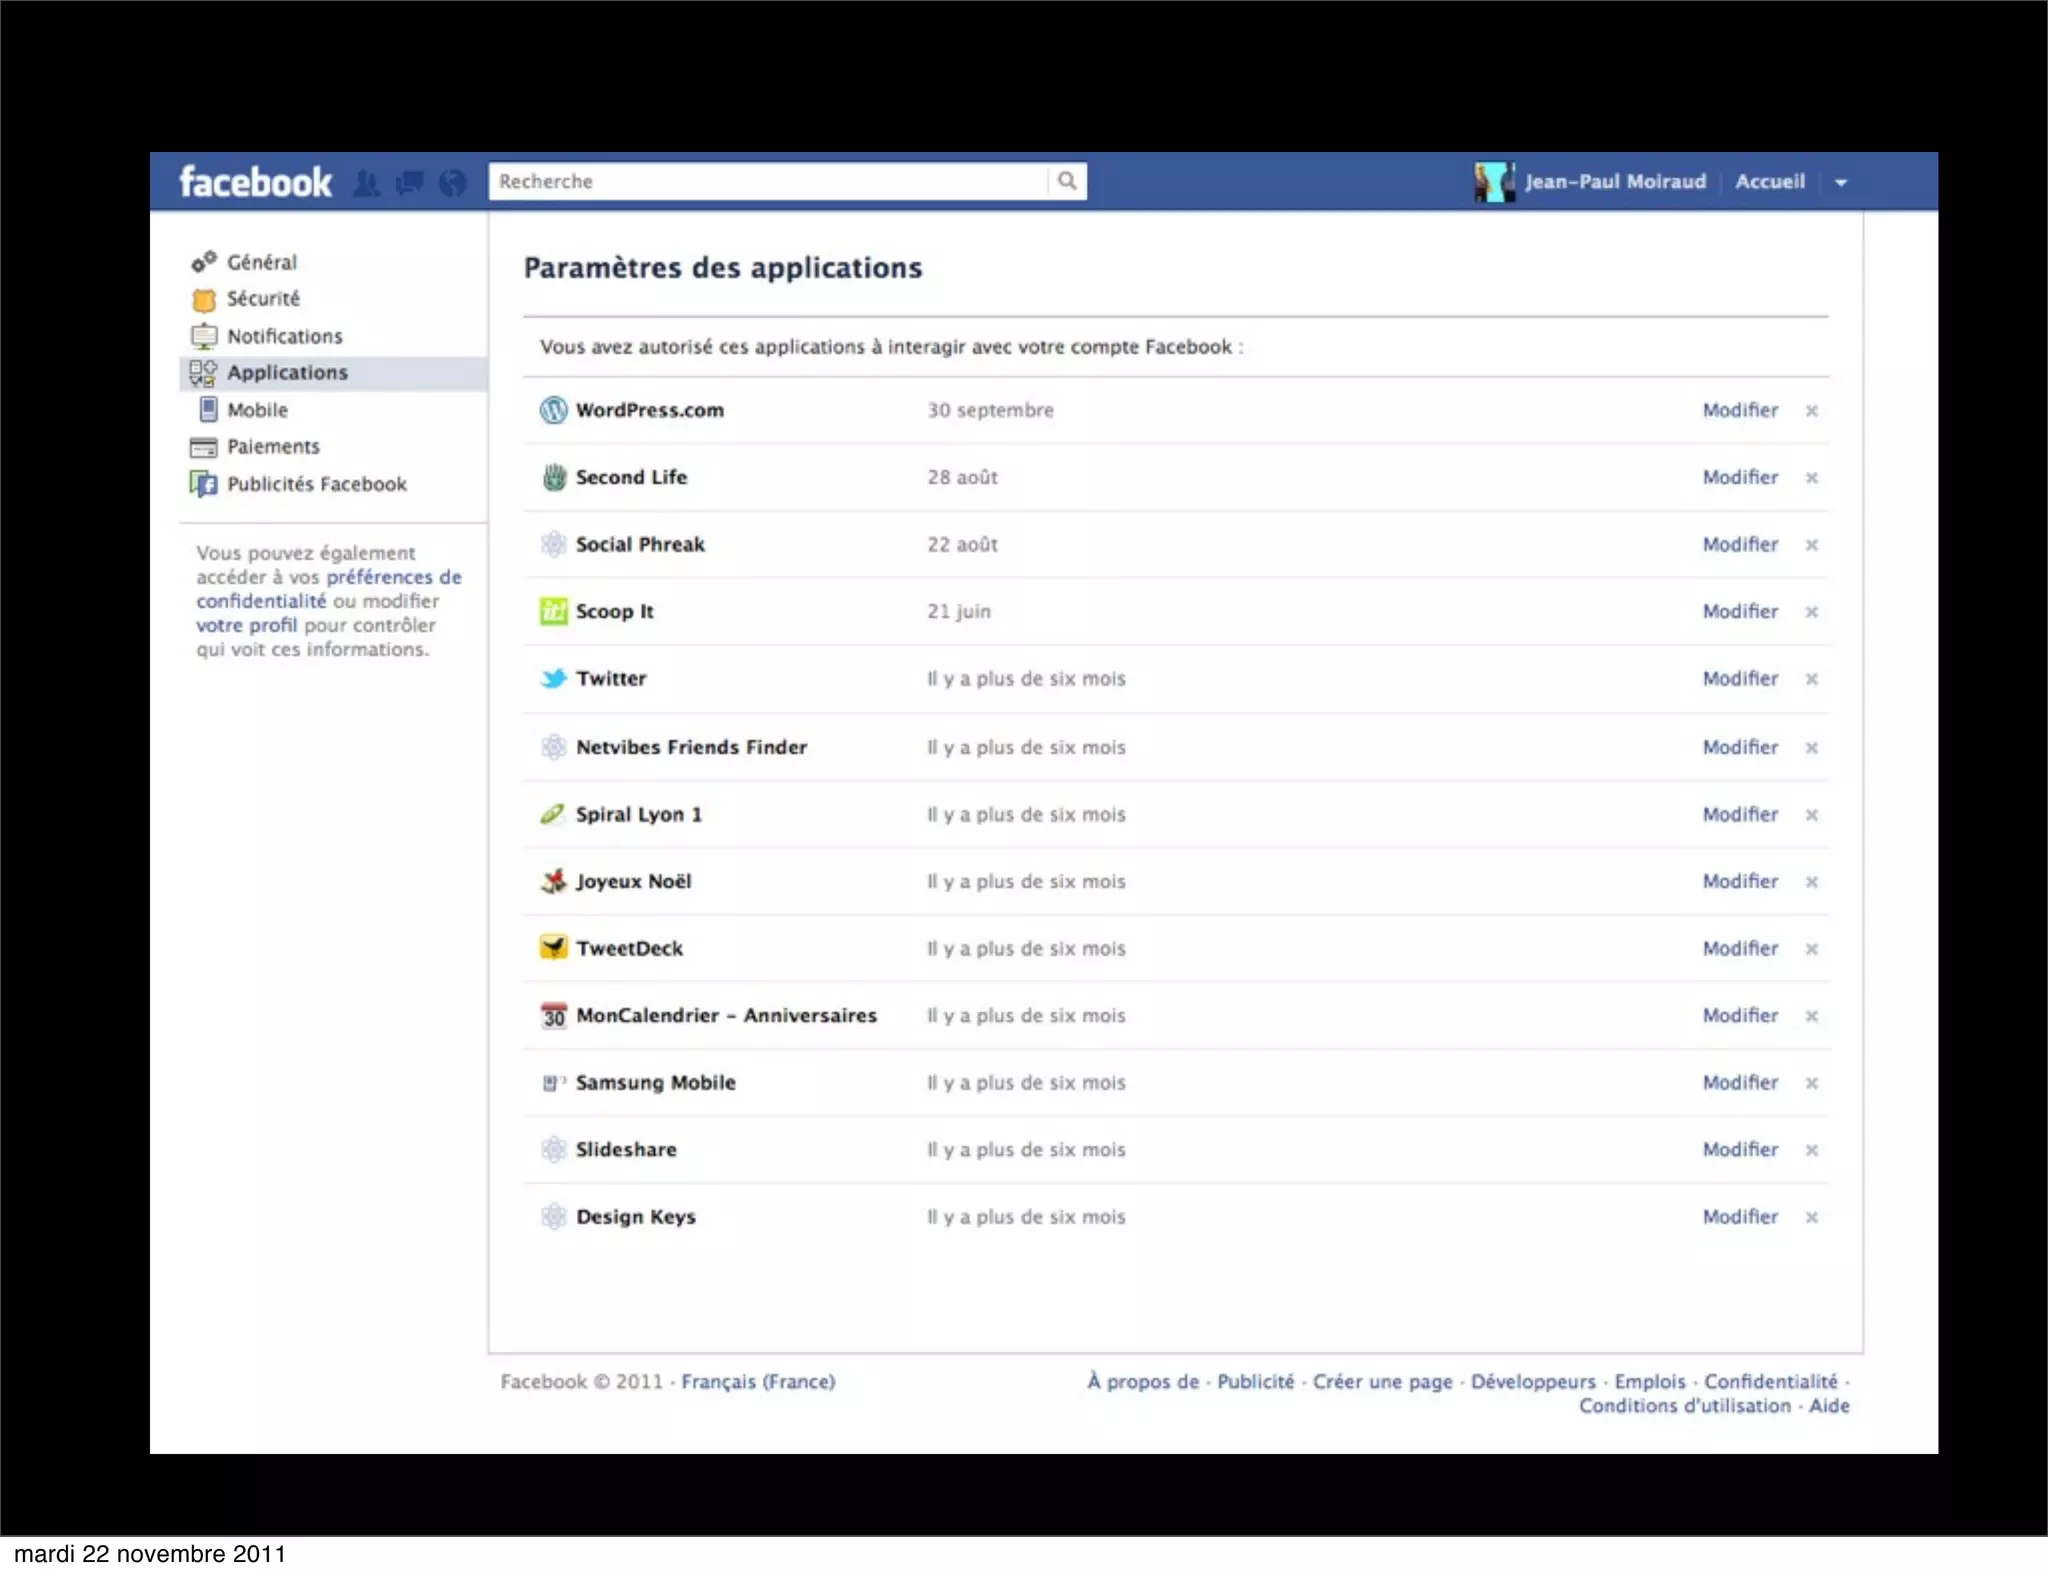
Task: Open the Français (France) language link
Action: [758, 1381]
